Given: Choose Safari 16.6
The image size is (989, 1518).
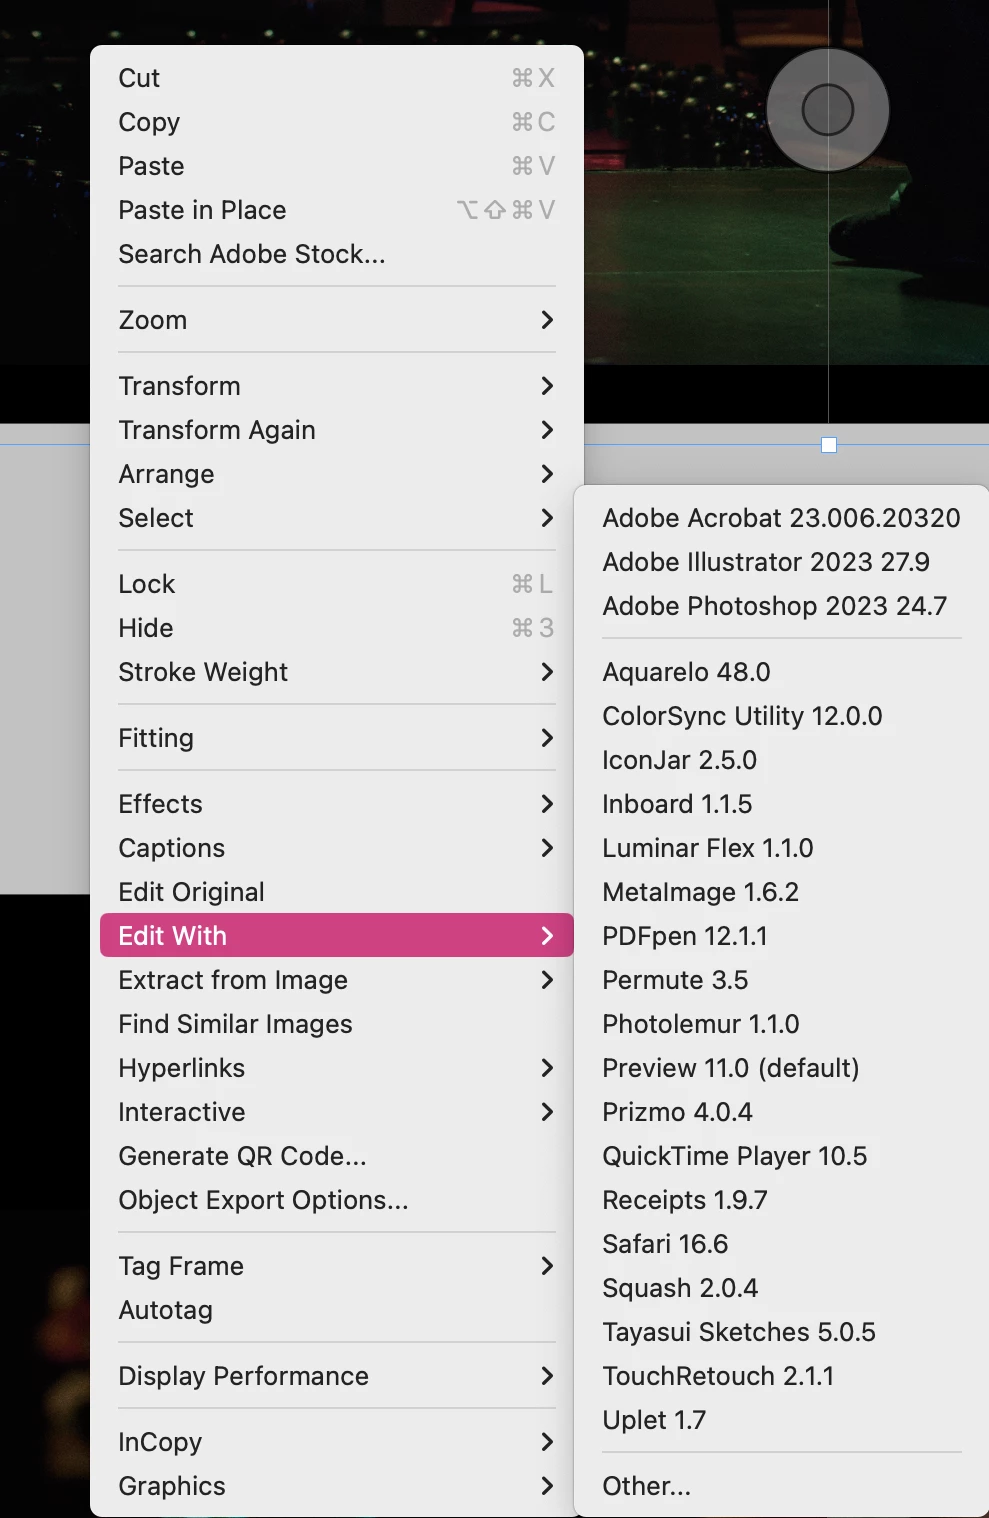Looking at the screenshot, I should click(x=782, y=1244).
